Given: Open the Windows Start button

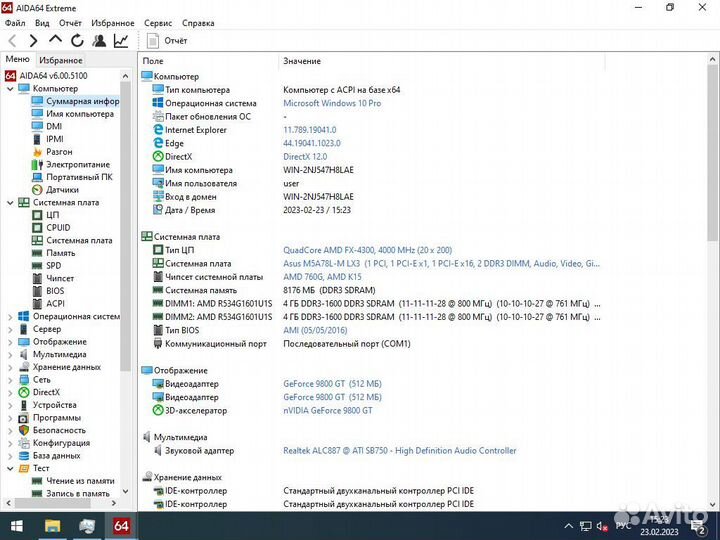Looking at the screenshot, I should tap(17, 526).
